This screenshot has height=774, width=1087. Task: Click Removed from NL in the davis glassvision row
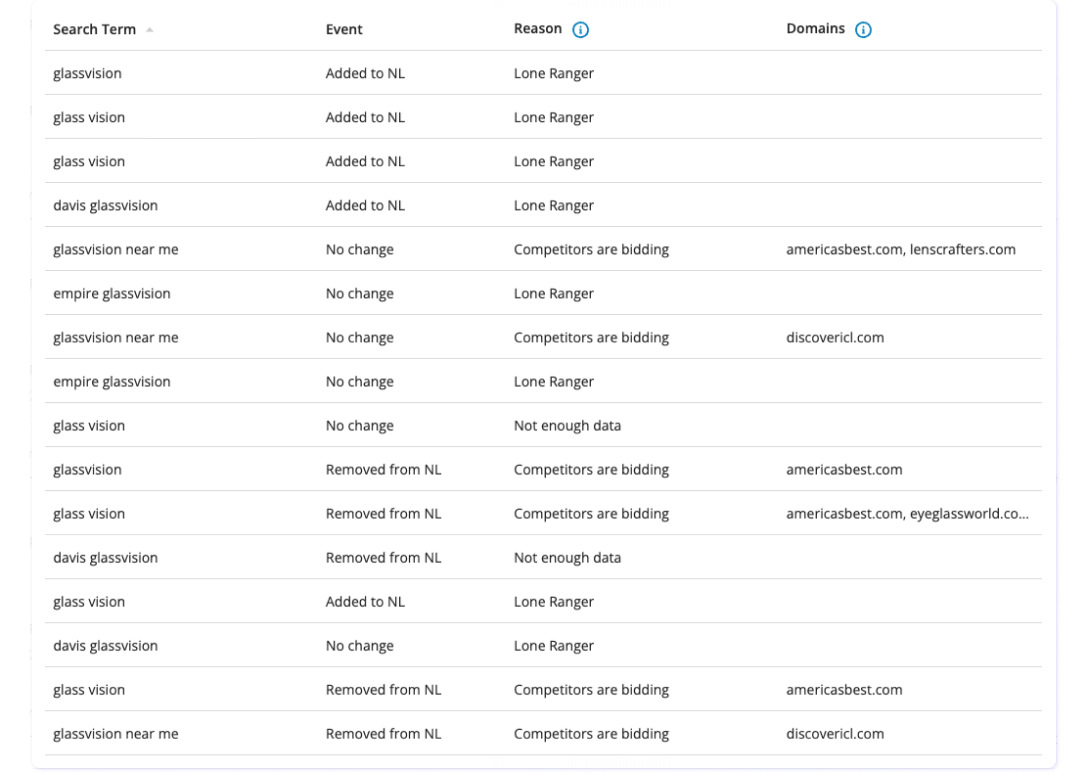tap(383, 557)
